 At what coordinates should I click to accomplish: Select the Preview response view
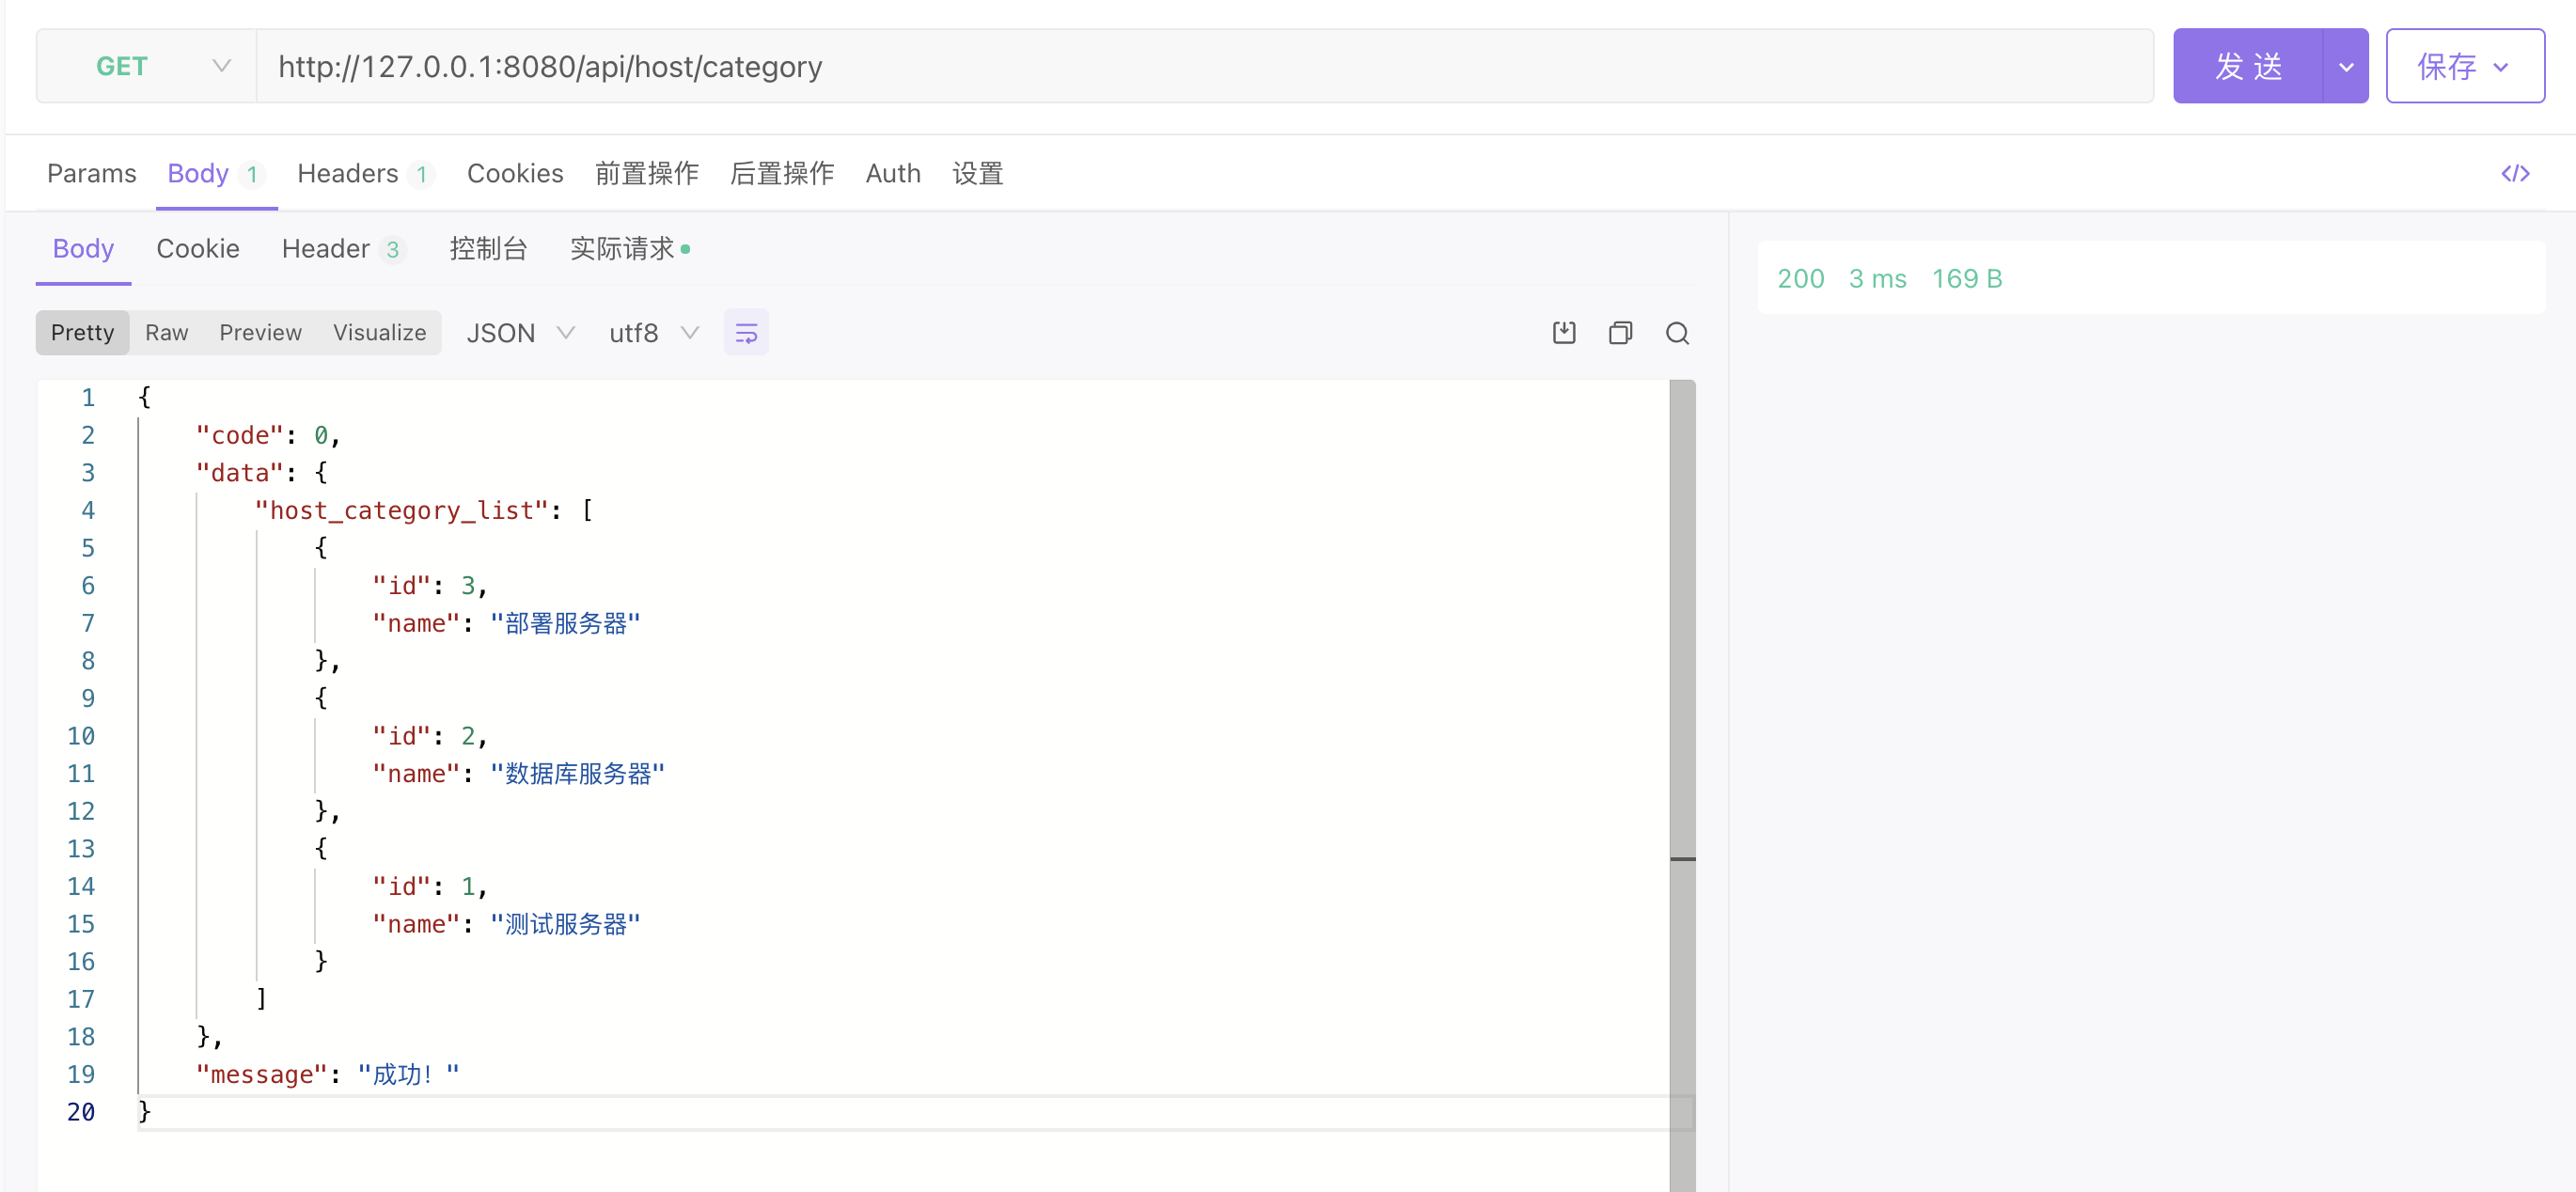point(260,333)
